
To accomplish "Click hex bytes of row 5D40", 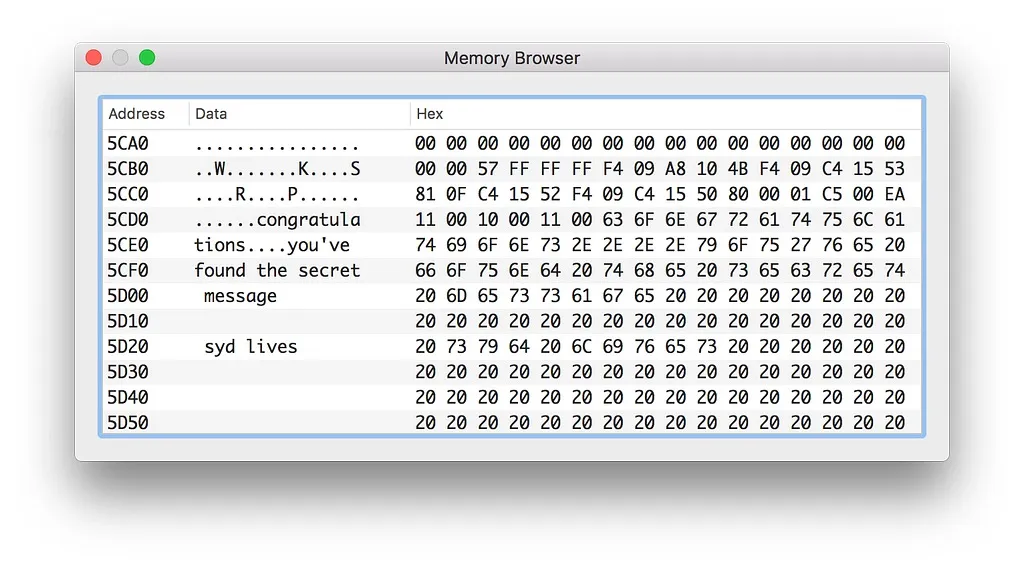I will (660, 398).
